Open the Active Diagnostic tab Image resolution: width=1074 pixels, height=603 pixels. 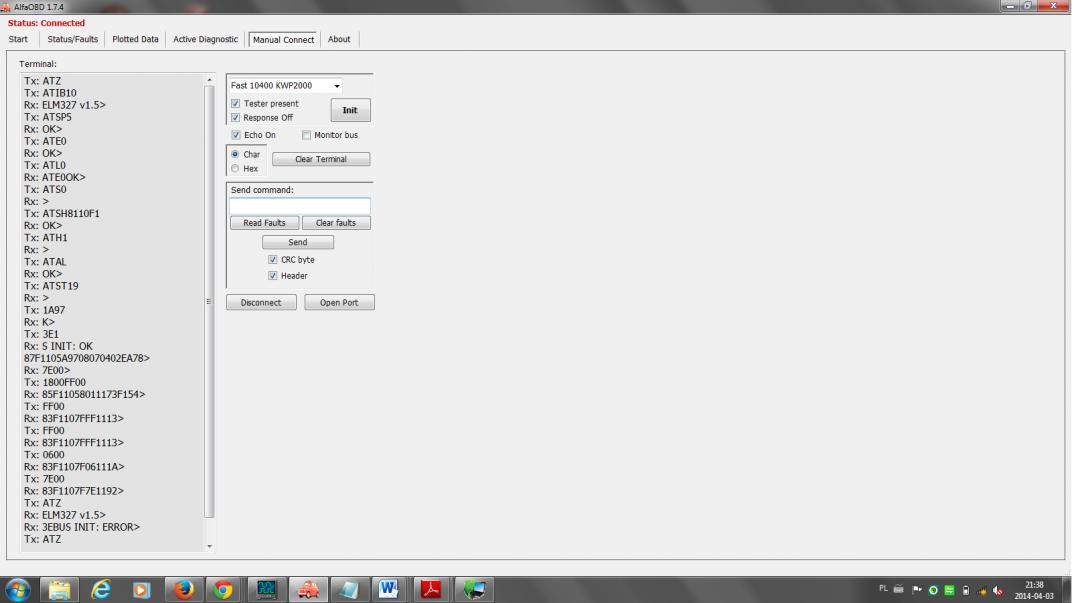tap(205, 39)
